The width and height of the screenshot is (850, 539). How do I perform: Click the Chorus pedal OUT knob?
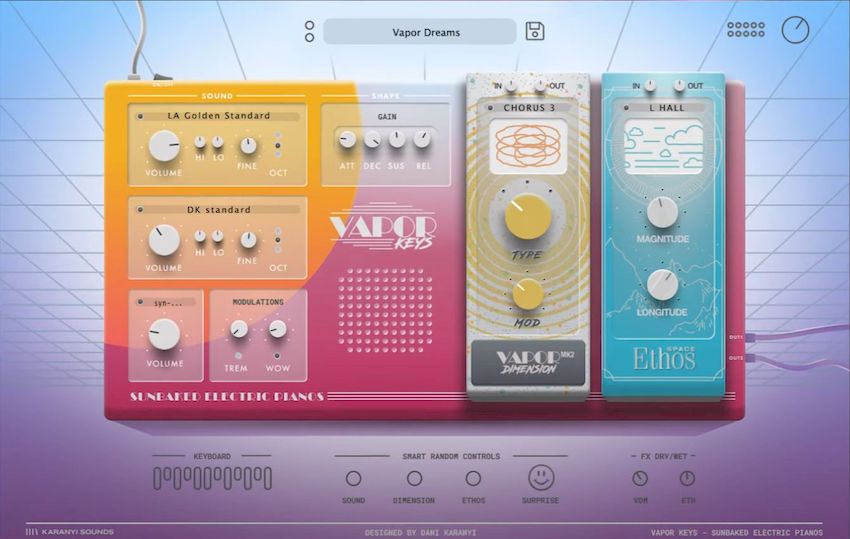pyautogui.click(x=540, y=85)
